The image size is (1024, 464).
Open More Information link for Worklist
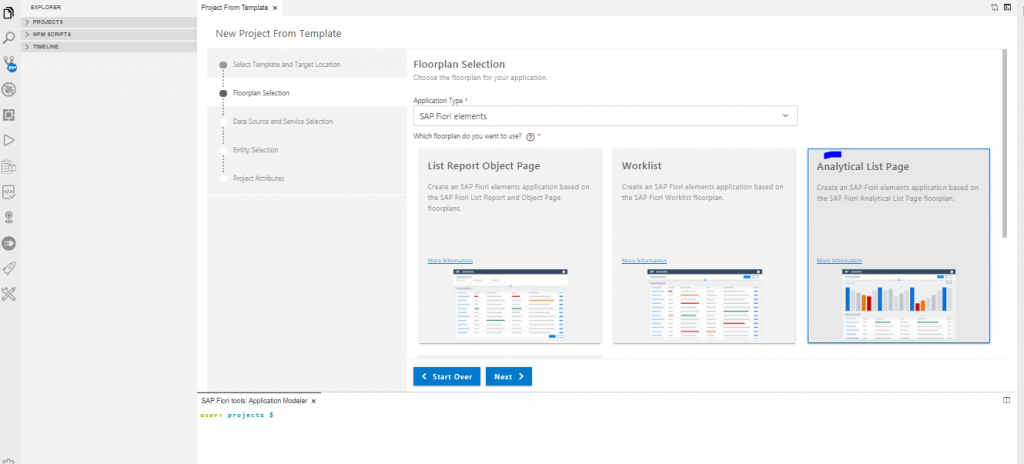(x=645, y=261)
